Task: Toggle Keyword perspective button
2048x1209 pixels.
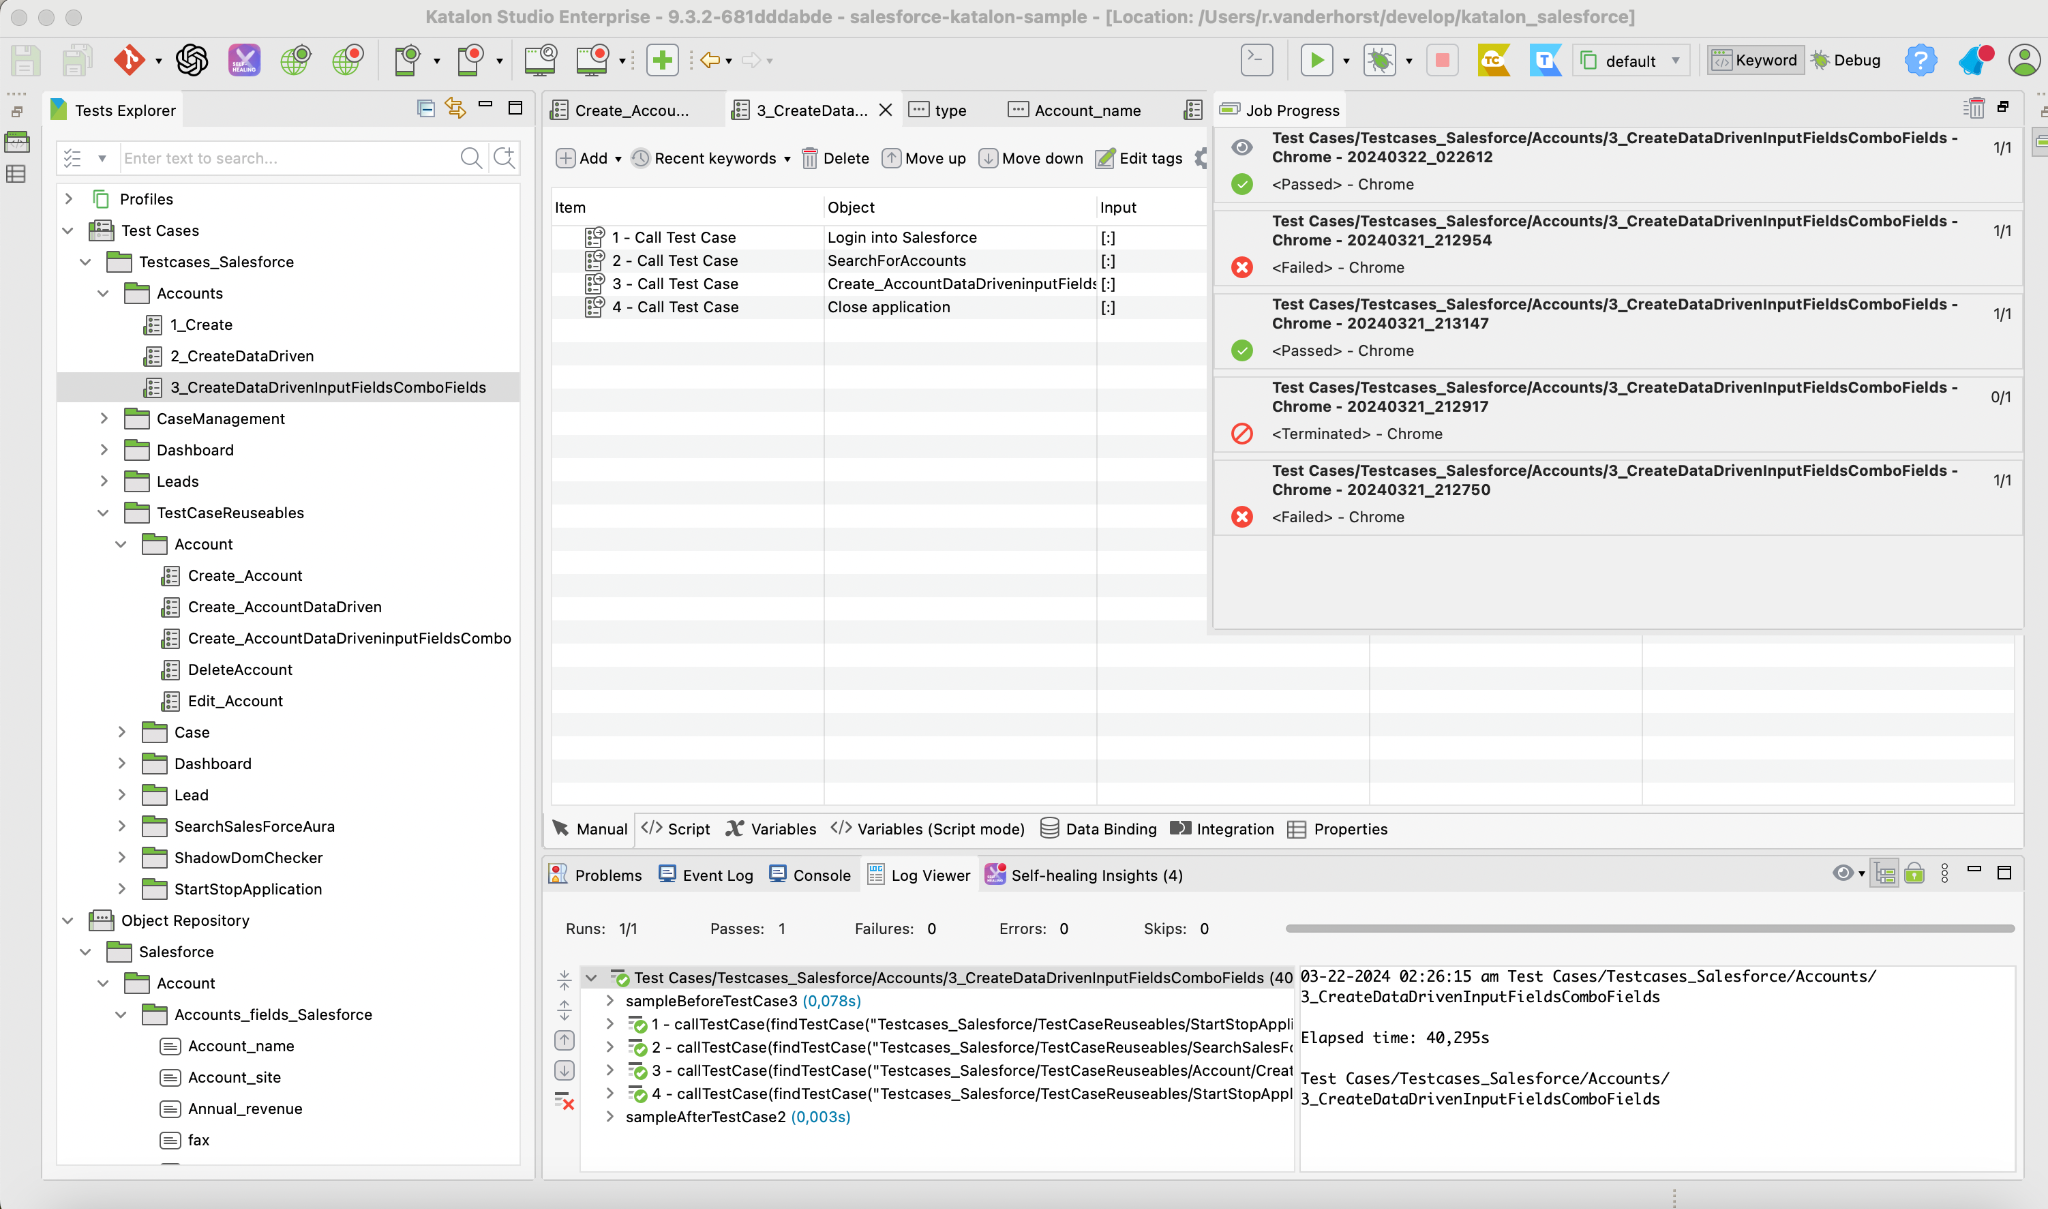Action: pos(1755,60)
